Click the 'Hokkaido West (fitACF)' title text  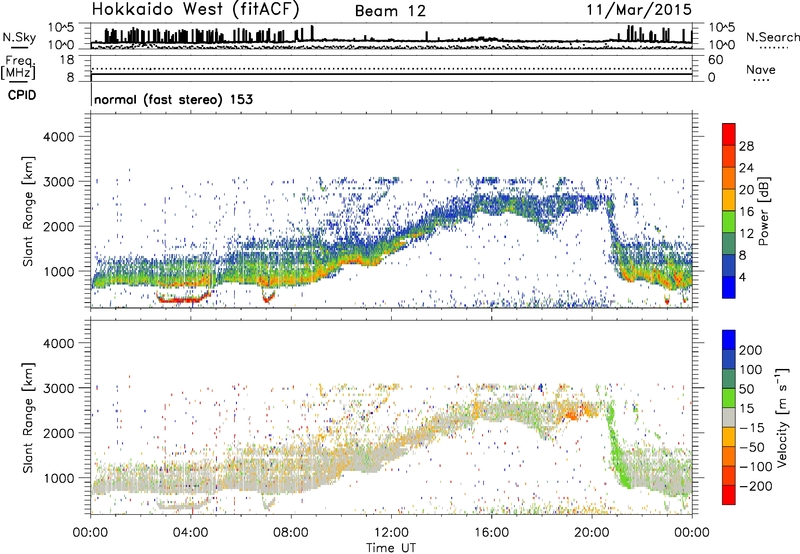click(x=195, y=10)
